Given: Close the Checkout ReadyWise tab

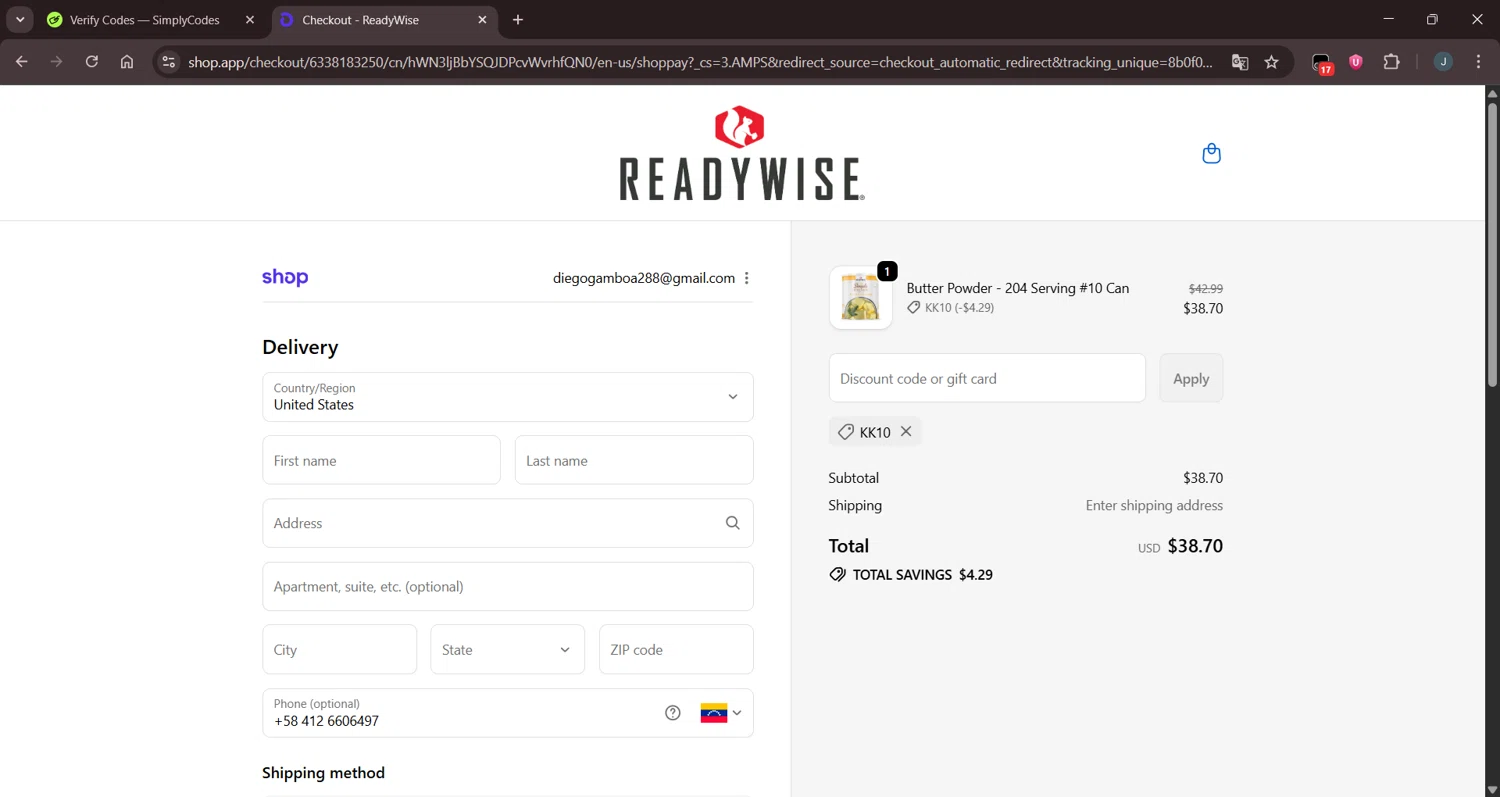Looking at the screenshot, I should 482,20.
